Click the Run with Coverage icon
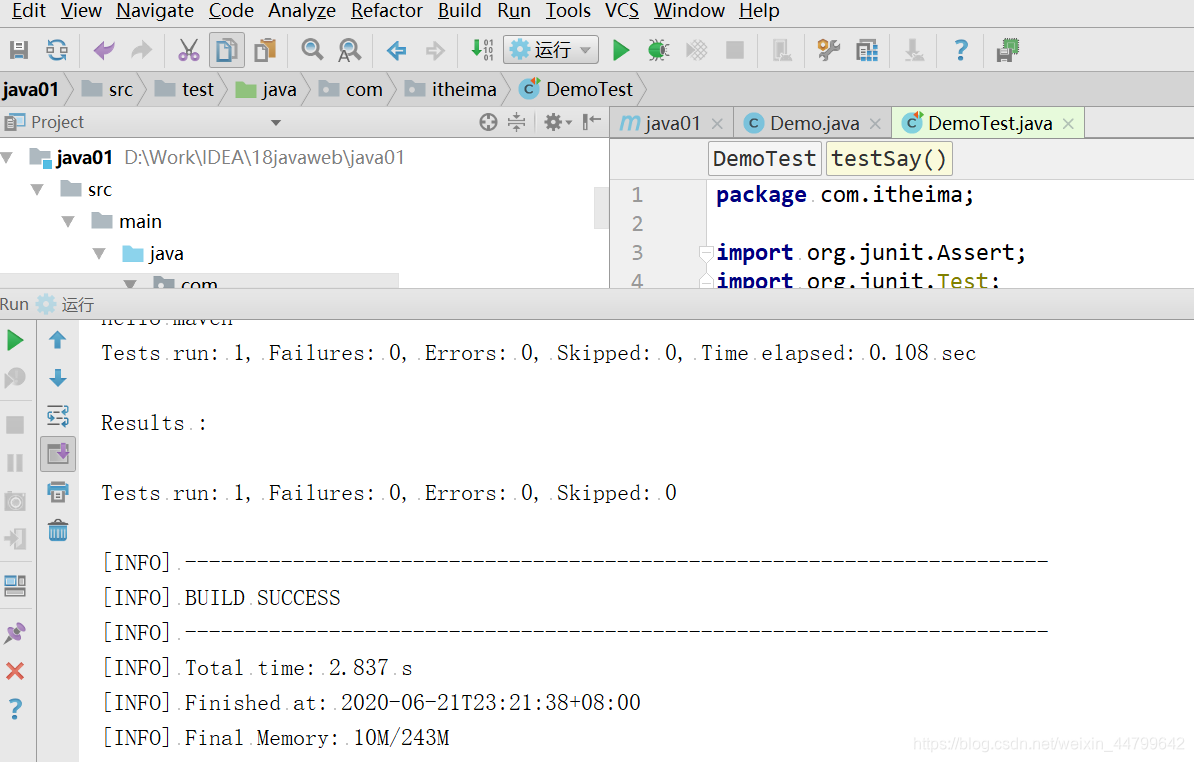The image size is (1194, 762). coord(696,51)
